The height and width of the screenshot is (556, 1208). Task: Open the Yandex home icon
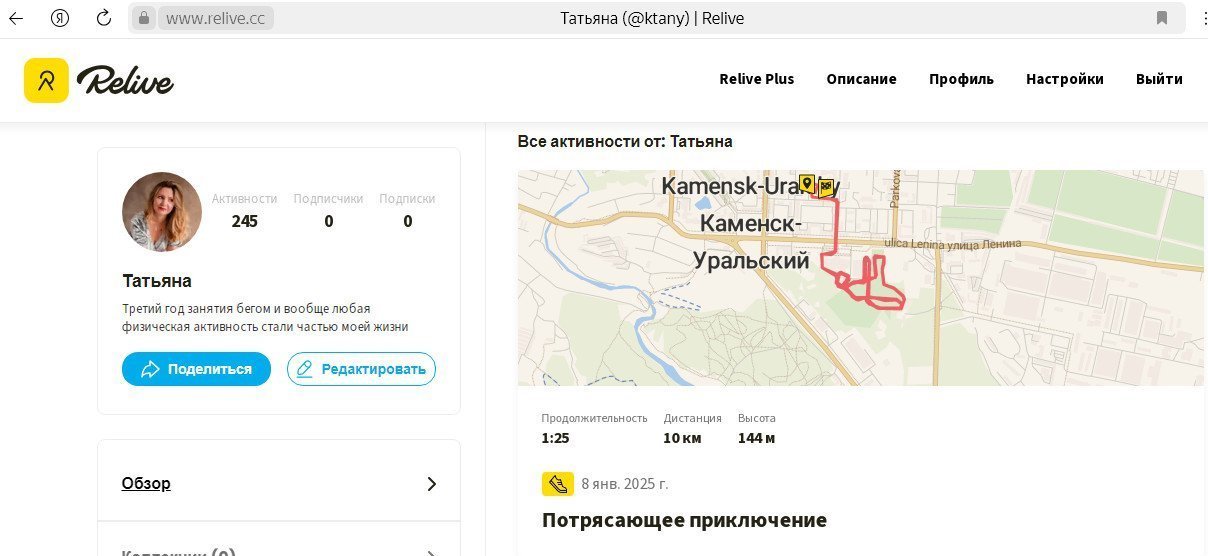click(60, 18)
